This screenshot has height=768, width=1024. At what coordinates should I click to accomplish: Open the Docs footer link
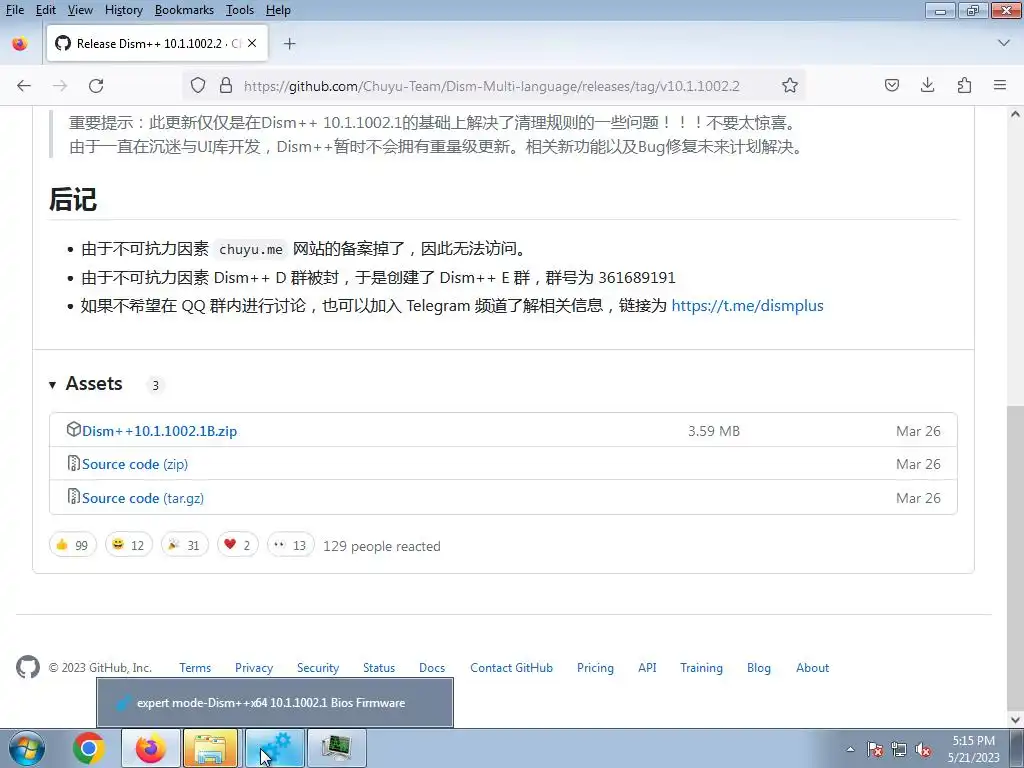coord(432,667)
